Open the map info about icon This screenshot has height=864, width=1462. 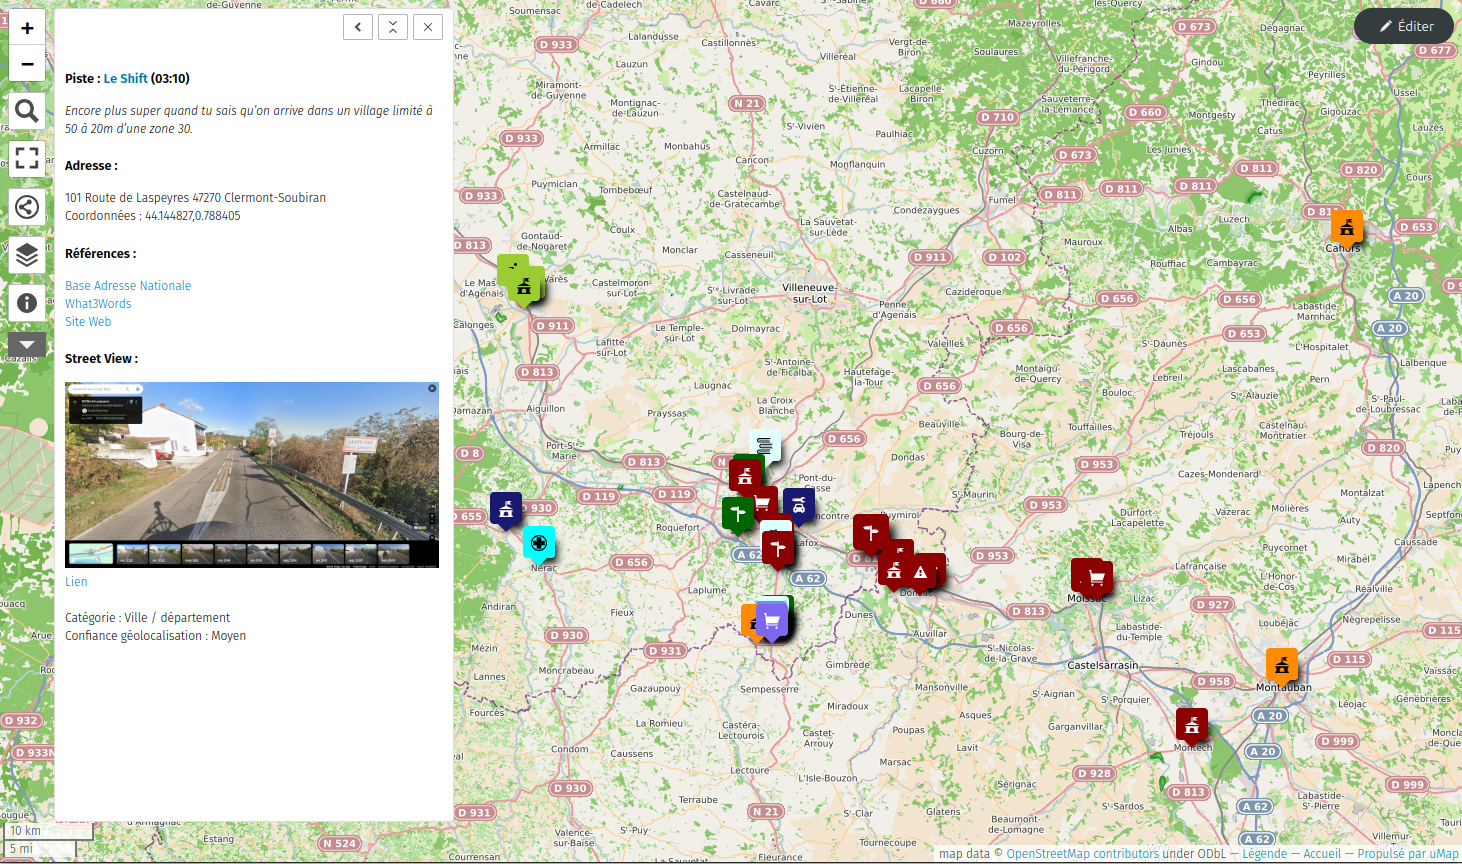27,302
